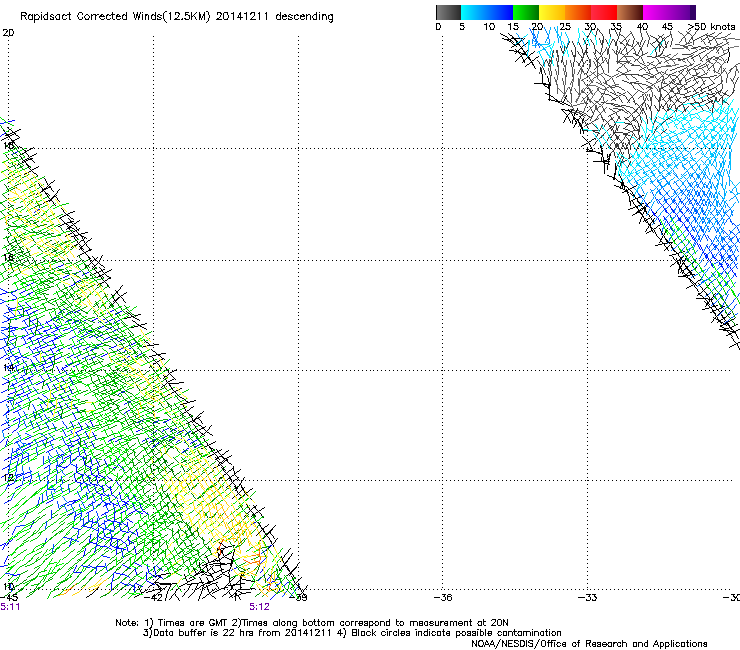Click the red 30-35 knots color band
The image size is (740, 650).
[604, 12]
